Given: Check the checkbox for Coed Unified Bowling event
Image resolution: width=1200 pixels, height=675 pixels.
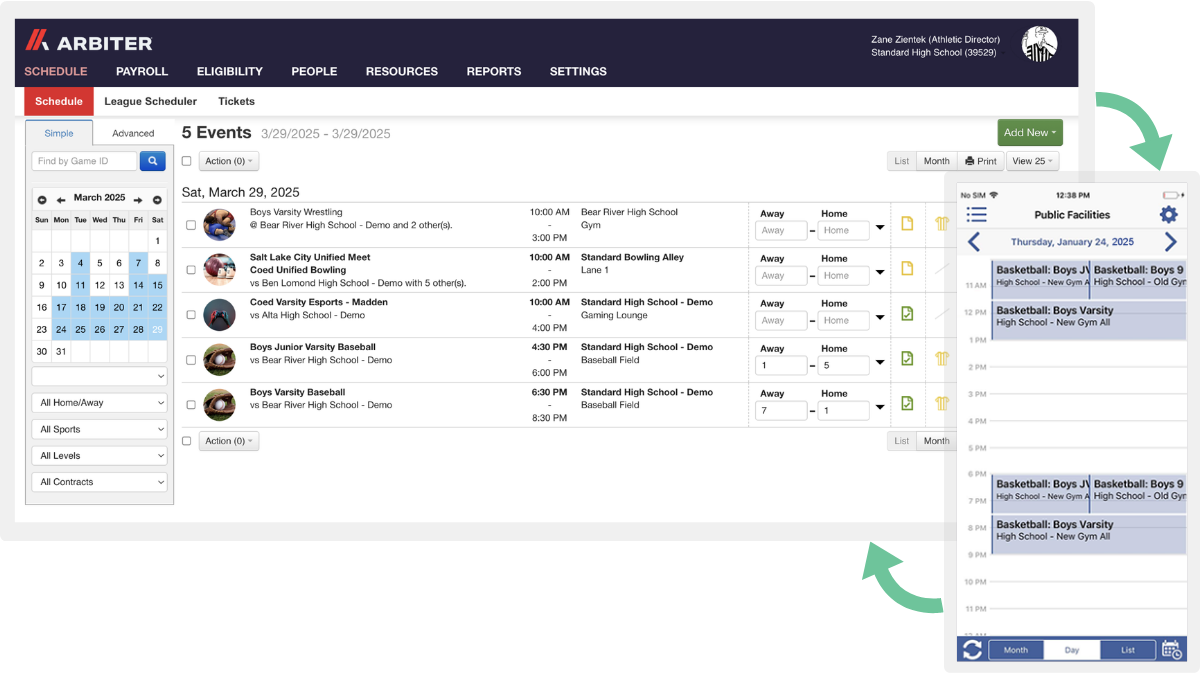Looking at the screenshot, I should (189, 269).
